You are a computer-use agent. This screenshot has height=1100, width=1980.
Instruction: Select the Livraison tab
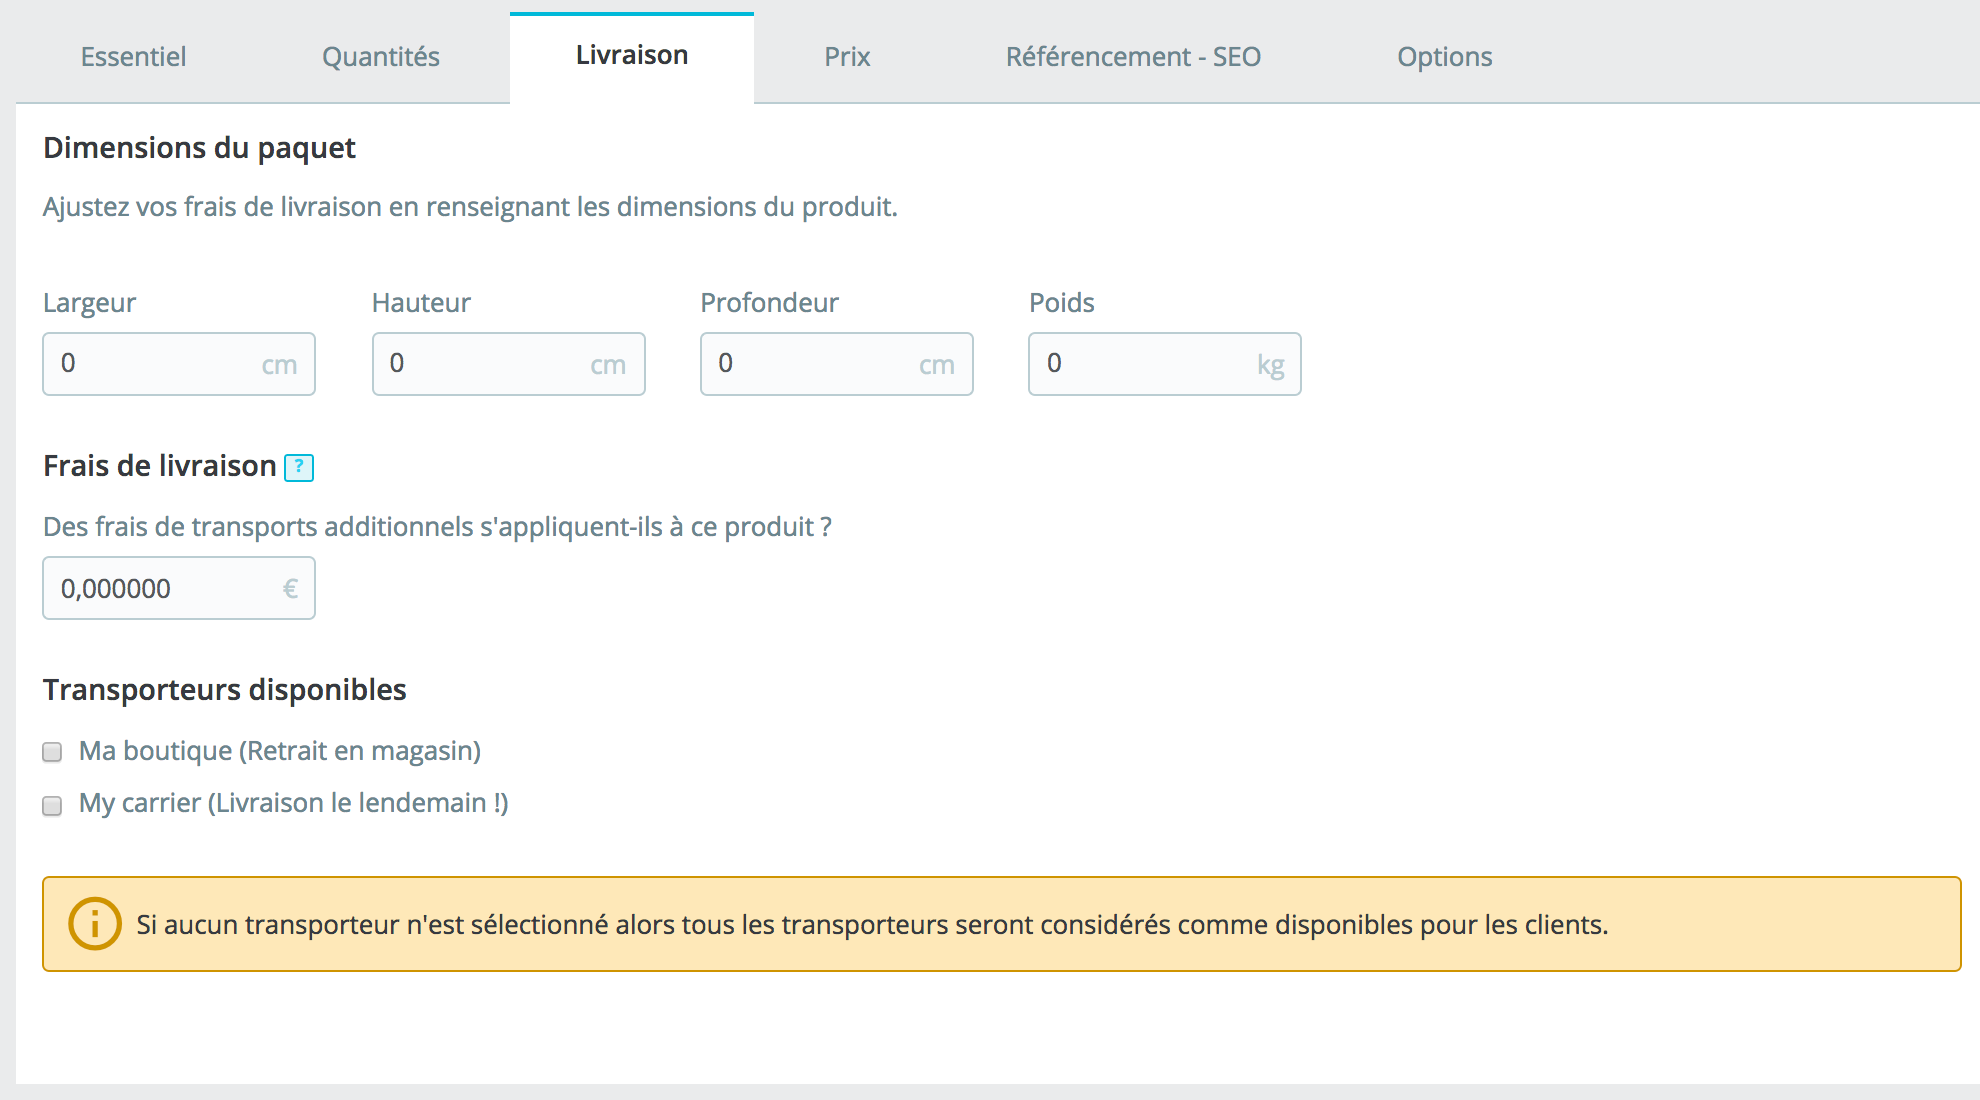tap(631, 56)
